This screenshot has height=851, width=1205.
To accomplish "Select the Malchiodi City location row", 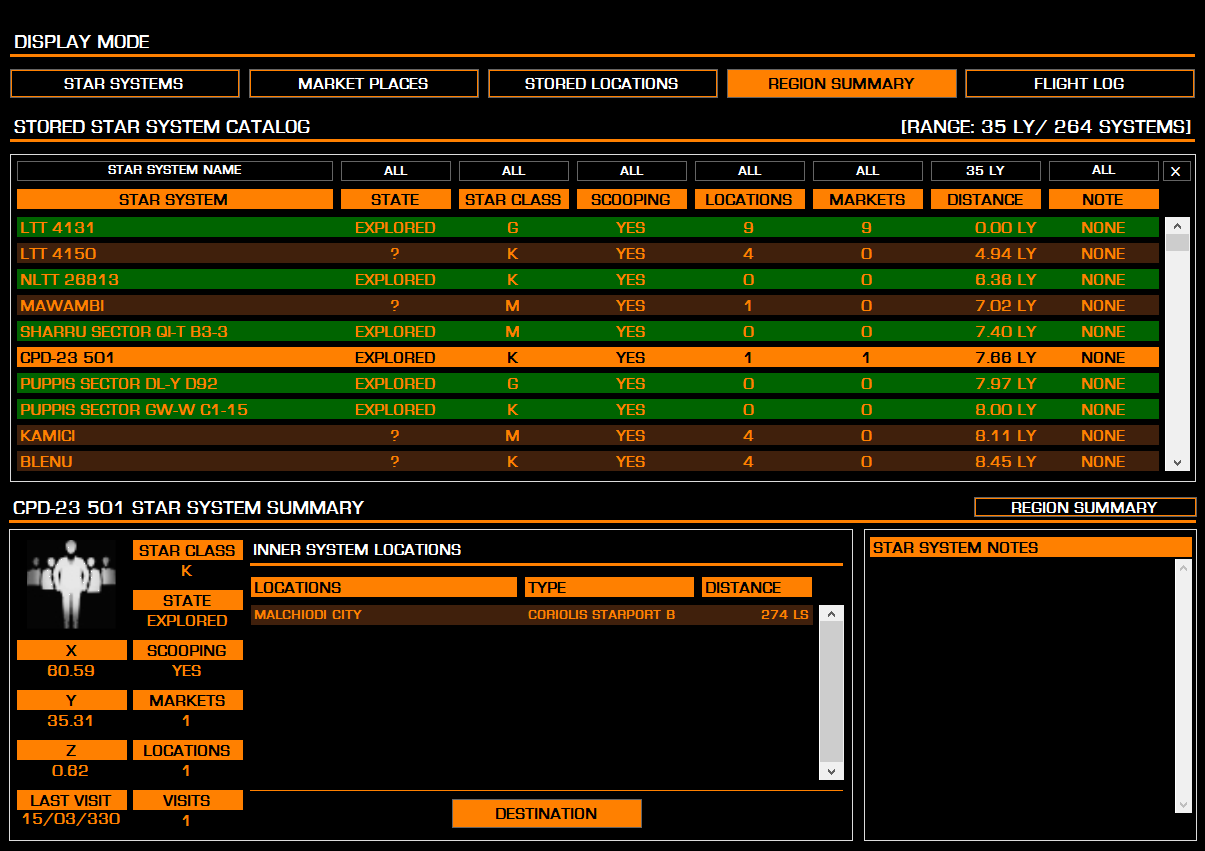I will point(532,615).
